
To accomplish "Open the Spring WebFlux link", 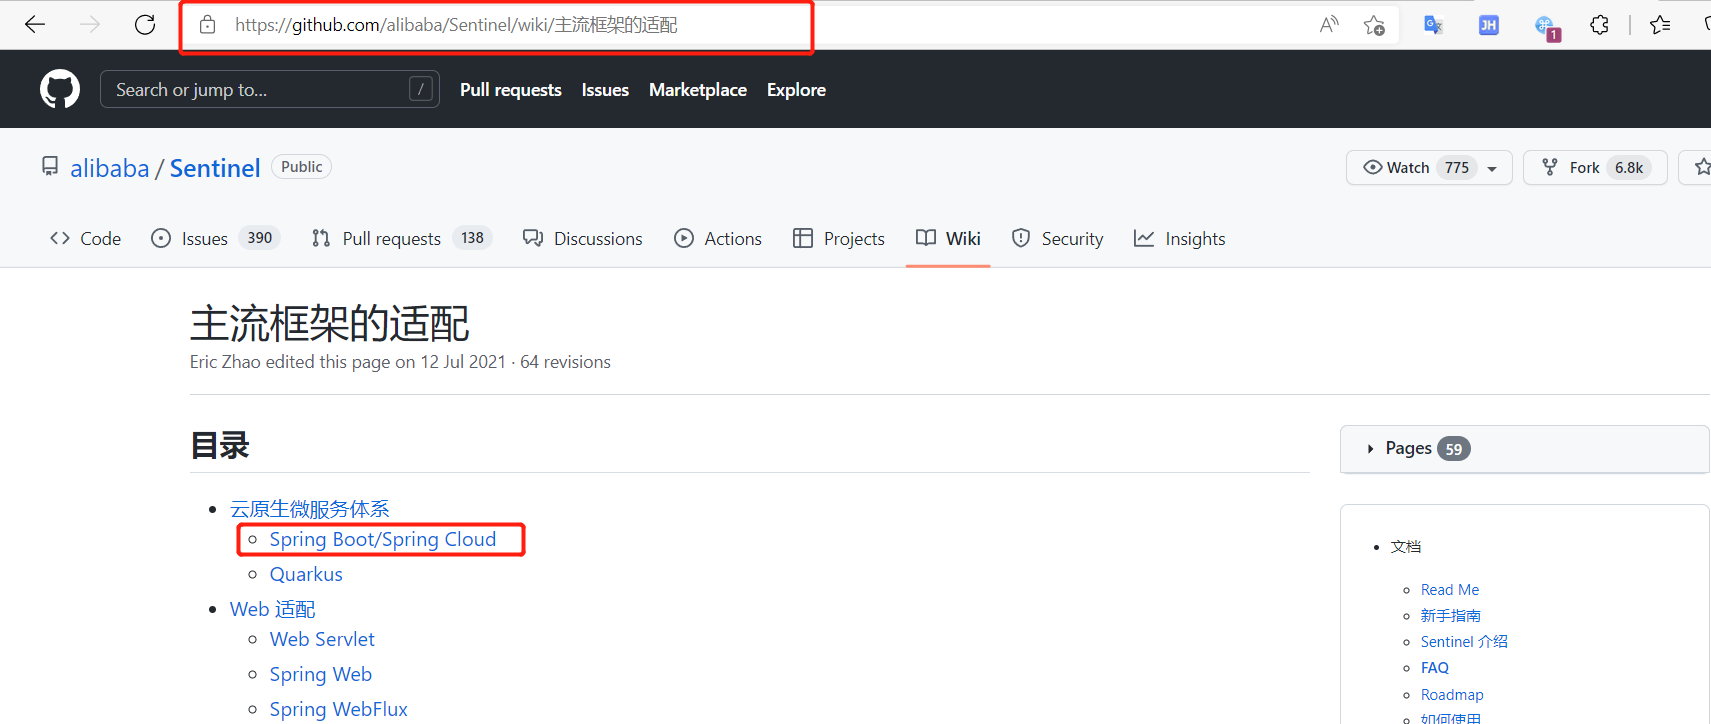I will [339, 709].
